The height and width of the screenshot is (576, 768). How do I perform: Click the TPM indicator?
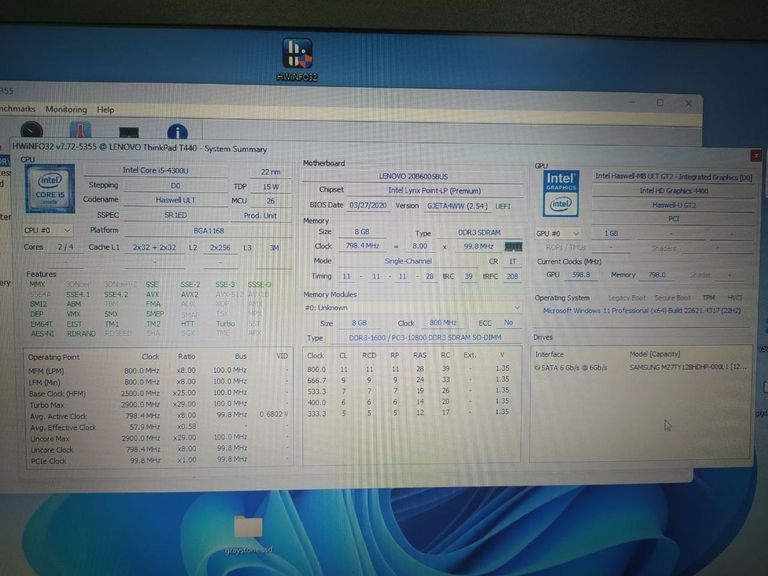(708, 297)
